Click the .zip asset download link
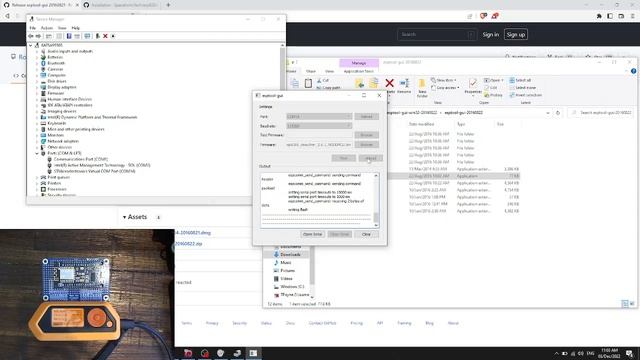640x360 pixels. pyautogui.click(x=189, y=244)
